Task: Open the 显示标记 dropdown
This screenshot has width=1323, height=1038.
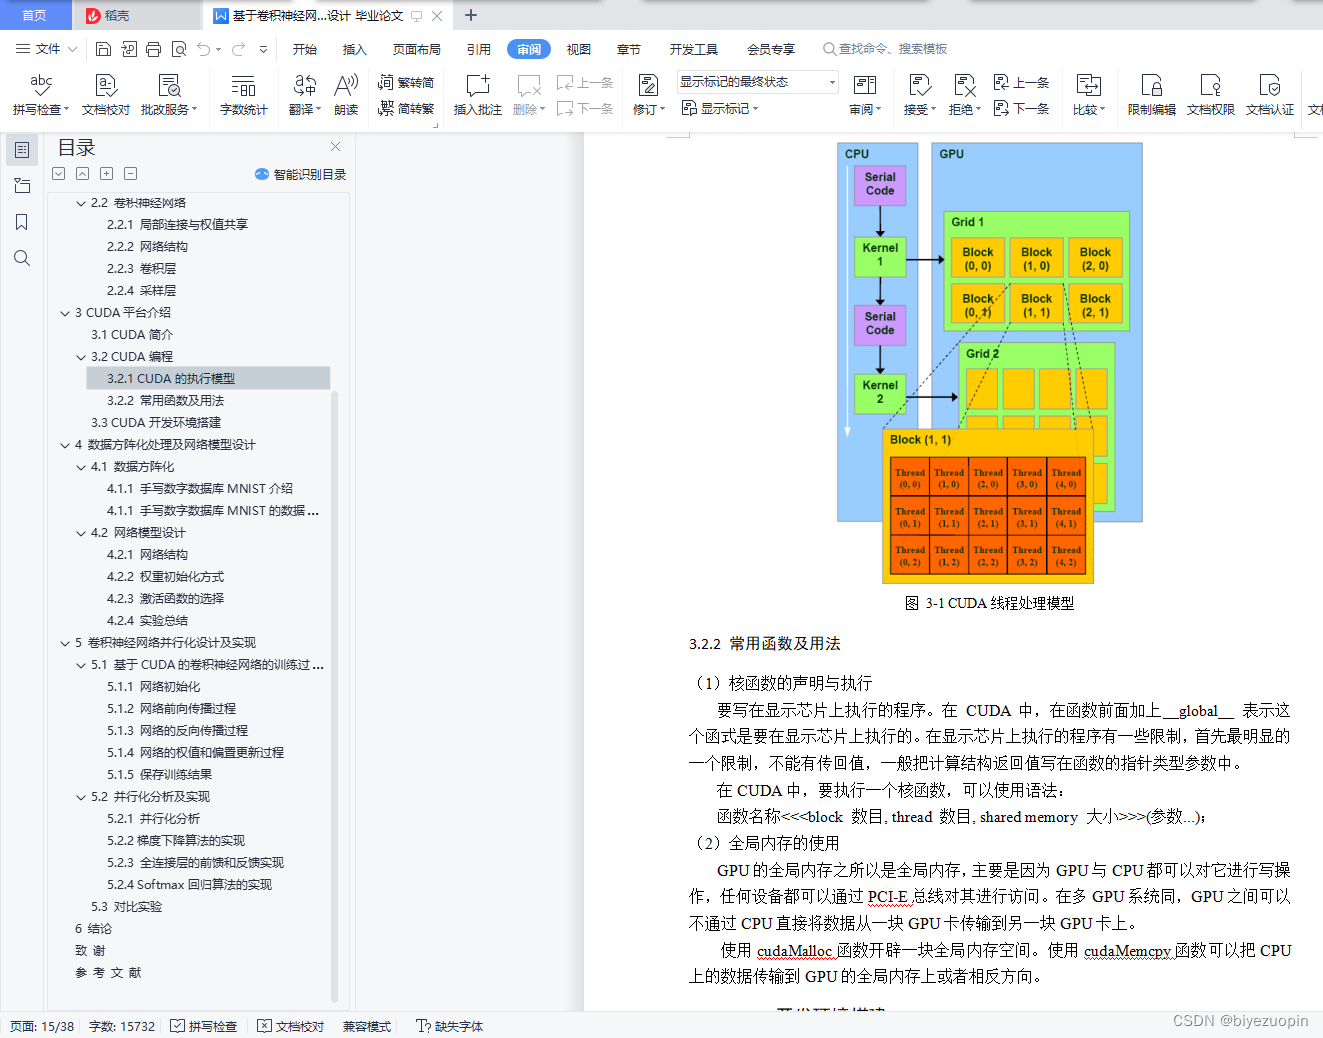Action: (x=720, y=108)
